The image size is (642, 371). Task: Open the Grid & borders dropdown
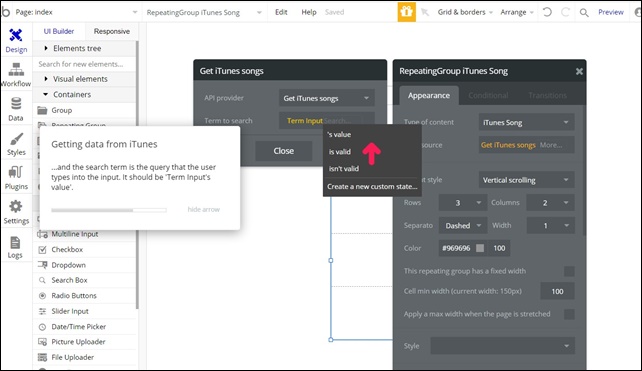tap(465, 12)
